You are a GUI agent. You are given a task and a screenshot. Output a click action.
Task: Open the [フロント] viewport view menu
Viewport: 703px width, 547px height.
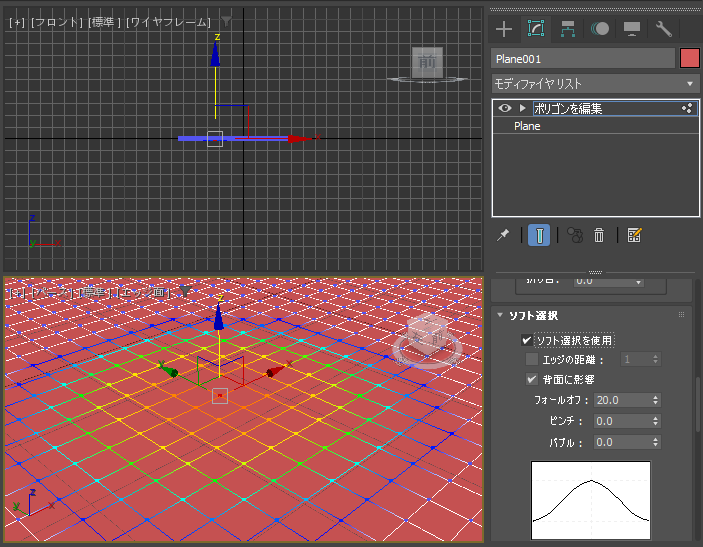click(57, 22)
